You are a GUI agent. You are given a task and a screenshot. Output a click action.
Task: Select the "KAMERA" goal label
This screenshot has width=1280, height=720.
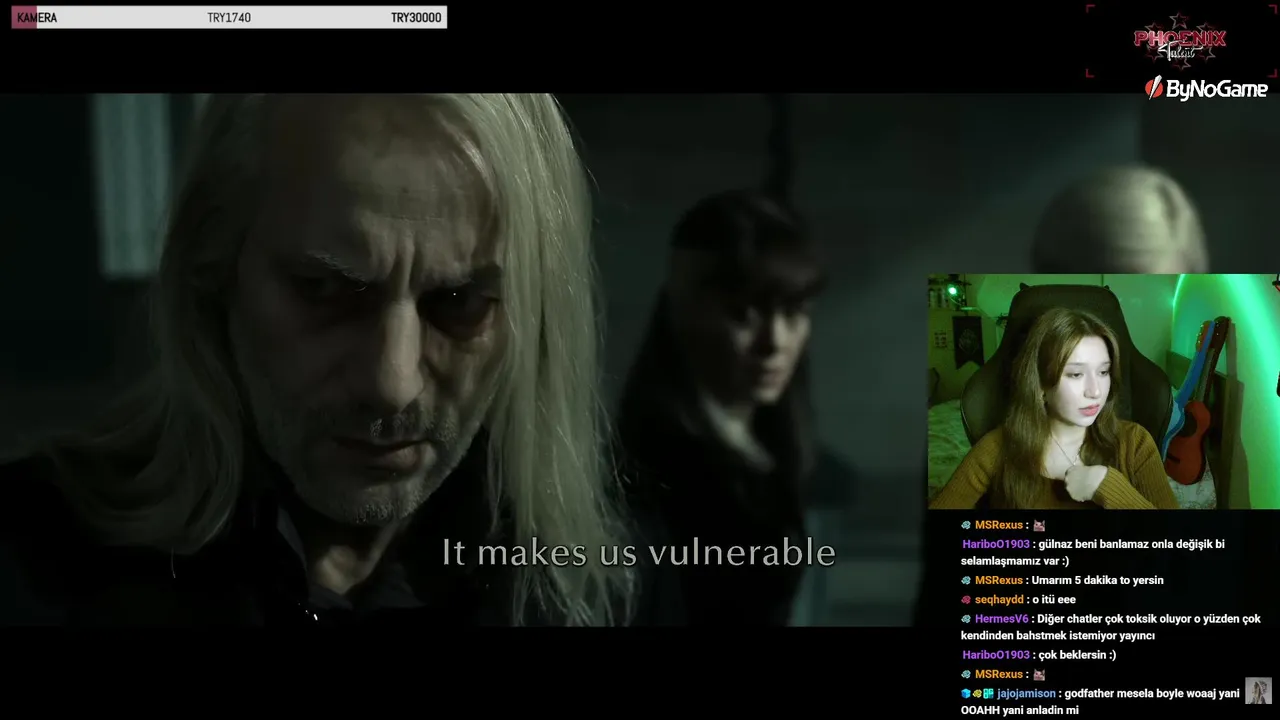point(37,18)
